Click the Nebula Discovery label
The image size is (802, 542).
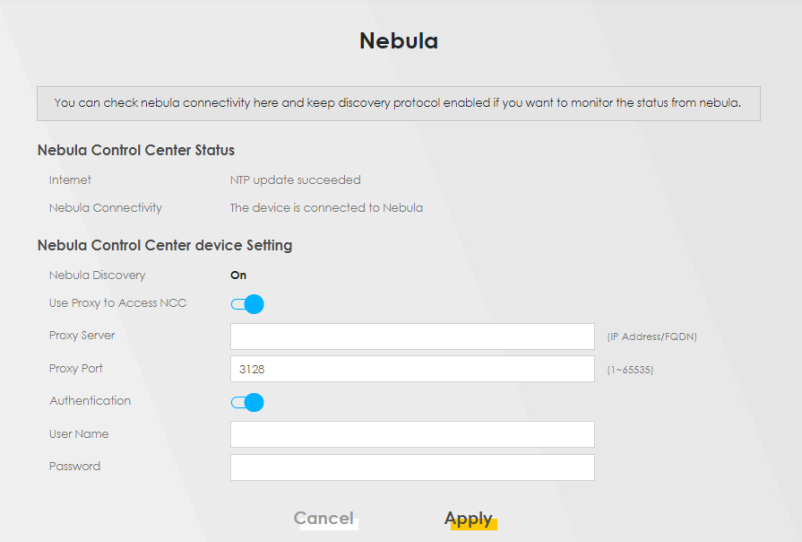click(x=97, y=275)
